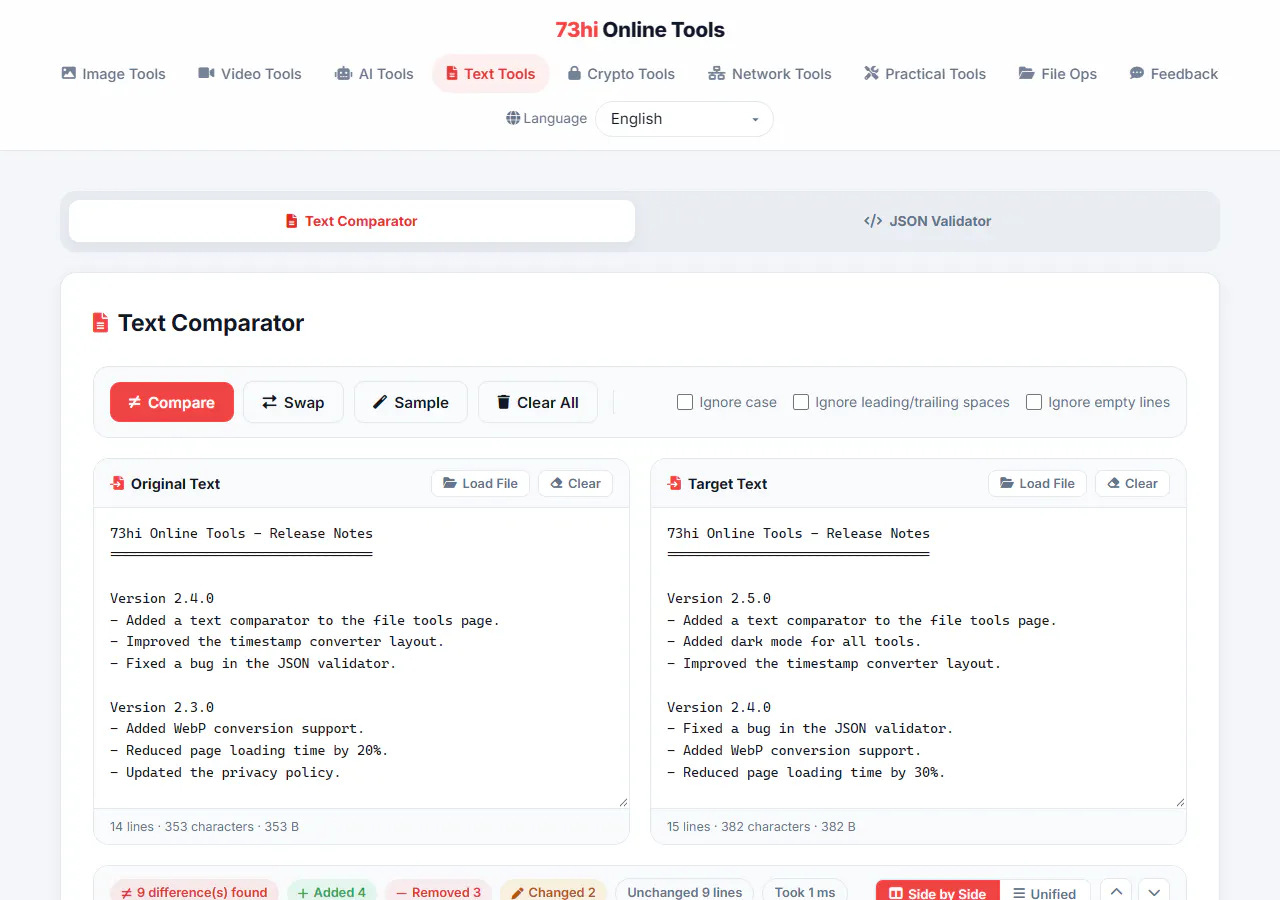Load File into Target Text
Image resolution: width=1280 pixels, height=900 pixels.
tap(1038, 483)
